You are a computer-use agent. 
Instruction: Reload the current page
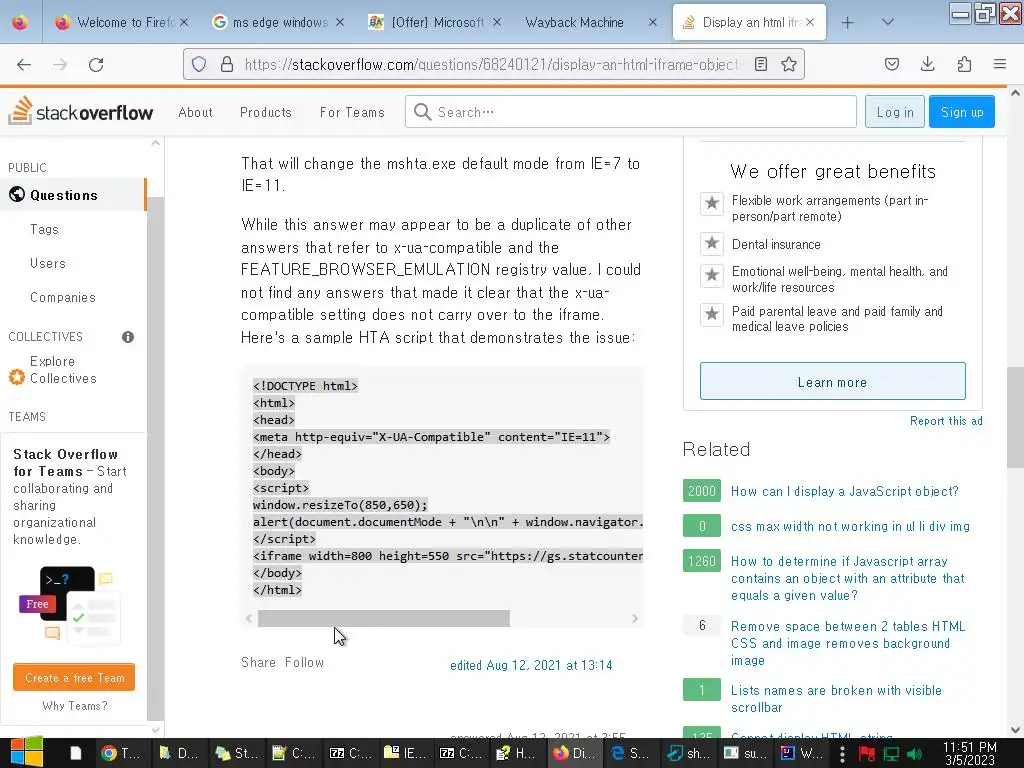[96, 64]
